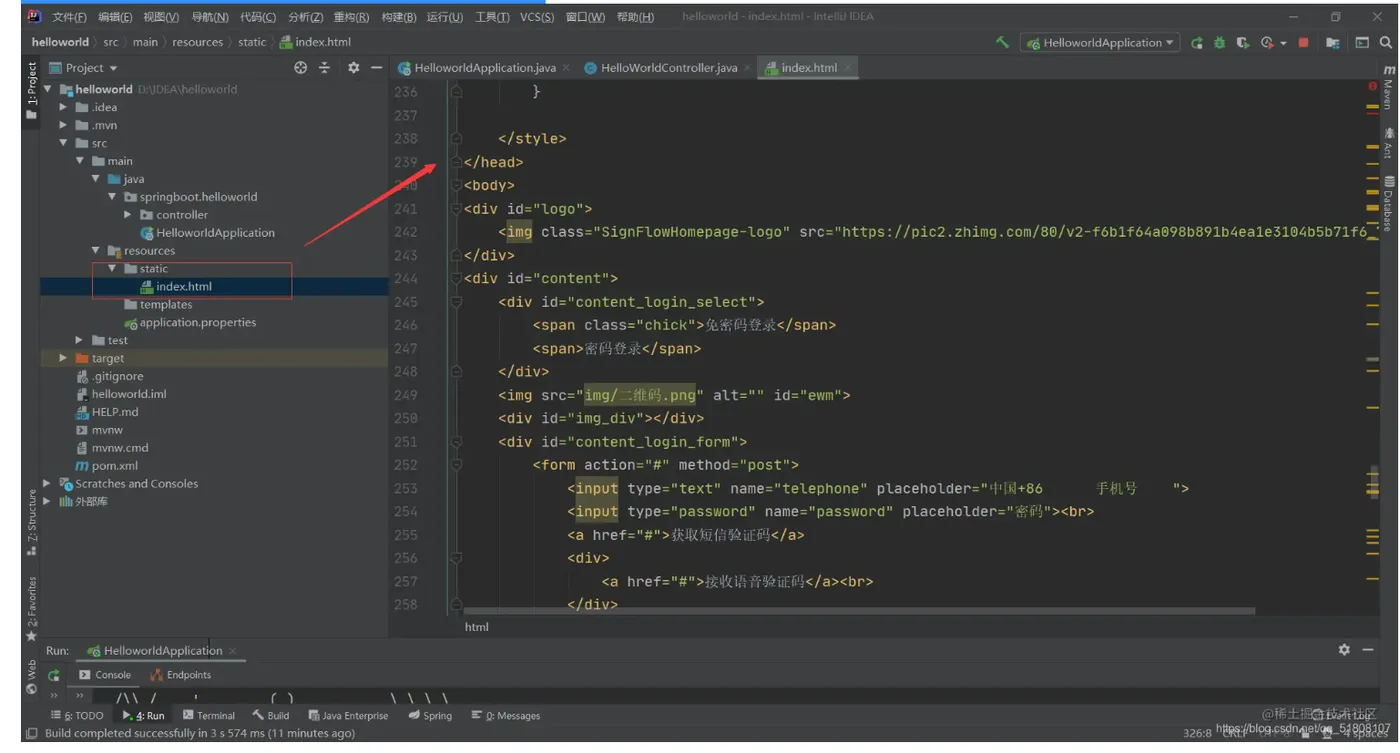
Task: Expand the target folder
Action: pos(63,358)
